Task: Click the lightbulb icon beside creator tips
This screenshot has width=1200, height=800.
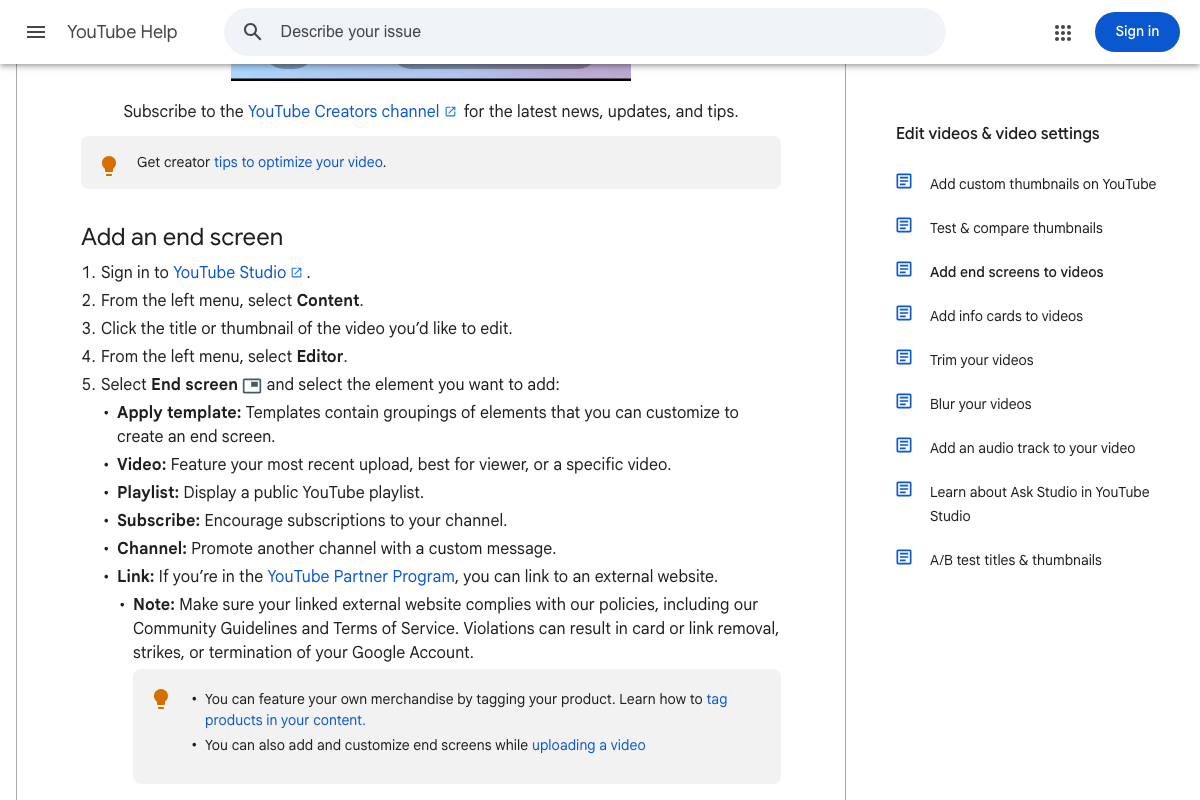Action: 109,165
